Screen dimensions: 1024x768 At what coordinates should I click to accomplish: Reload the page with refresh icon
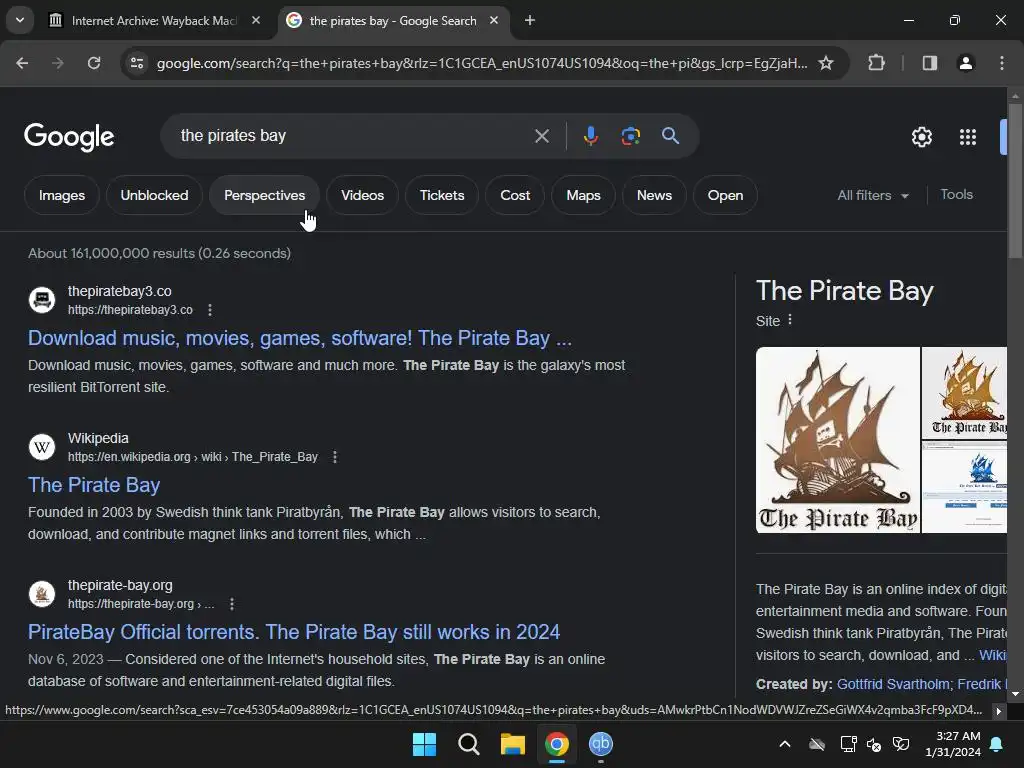(x=94, y=63)
